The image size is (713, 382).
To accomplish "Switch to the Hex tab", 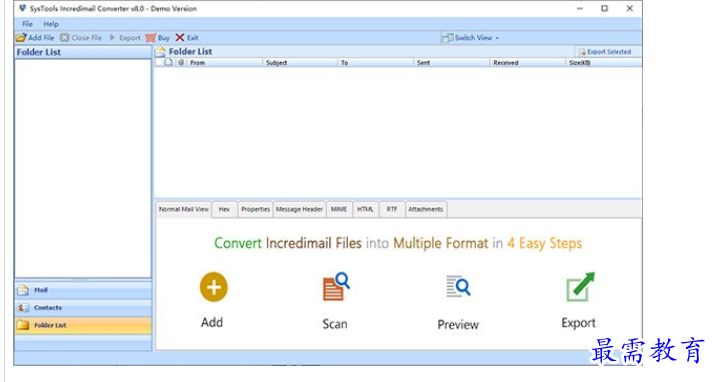I will (224, 209).
